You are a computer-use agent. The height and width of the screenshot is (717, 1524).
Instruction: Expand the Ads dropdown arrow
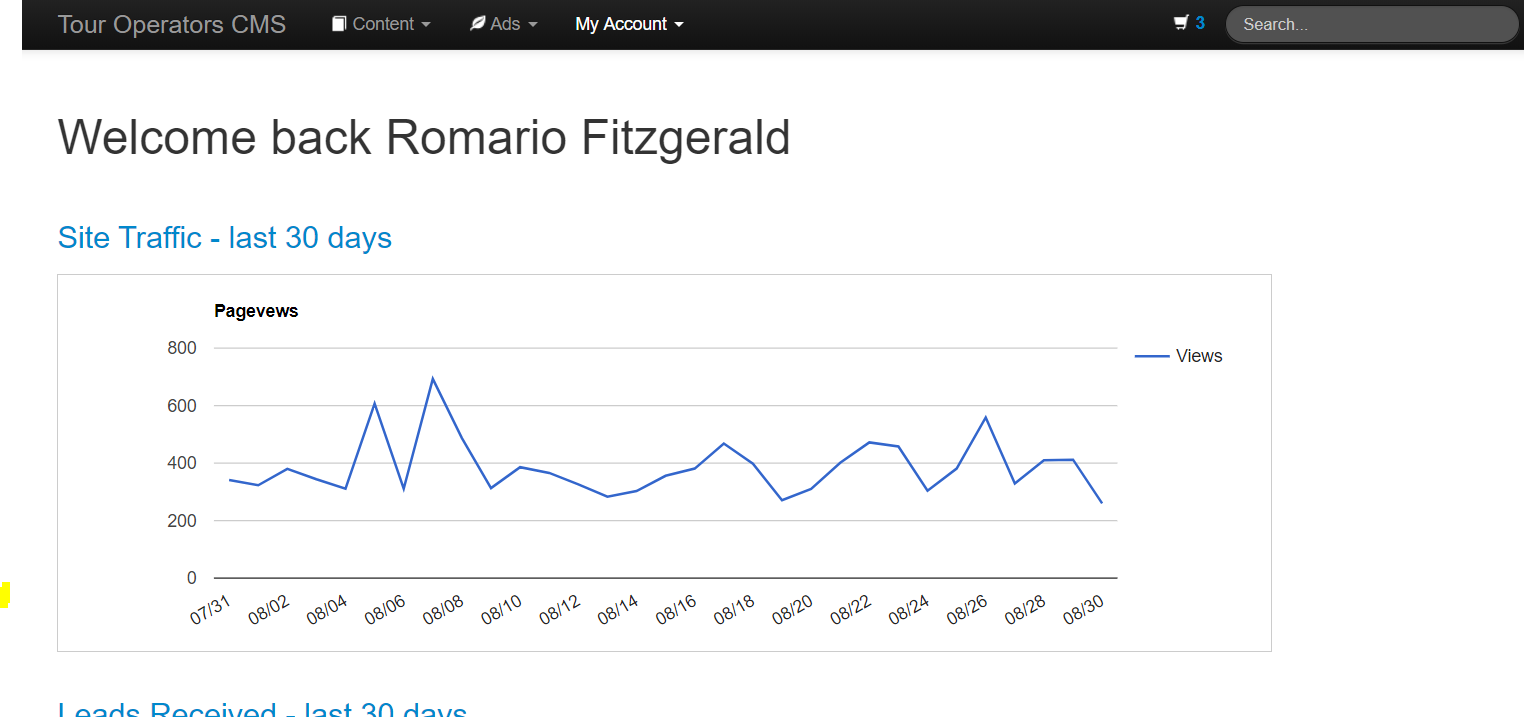click(532, 25)
